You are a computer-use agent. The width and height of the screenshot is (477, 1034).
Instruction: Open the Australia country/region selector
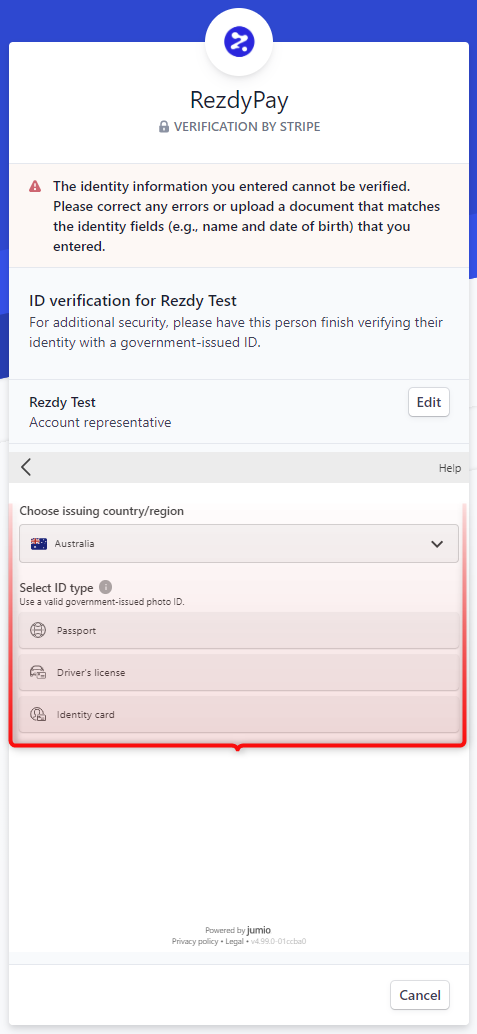[239, 544]
